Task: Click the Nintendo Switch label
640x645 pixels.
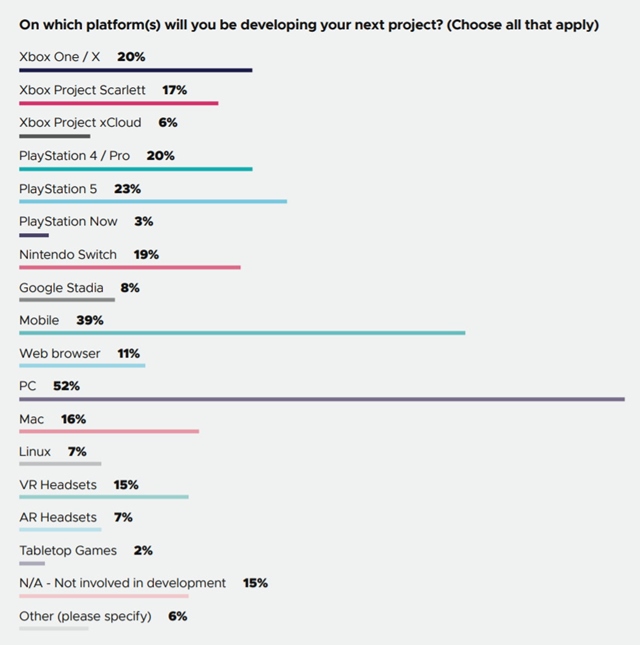Action: click(68, 254)
